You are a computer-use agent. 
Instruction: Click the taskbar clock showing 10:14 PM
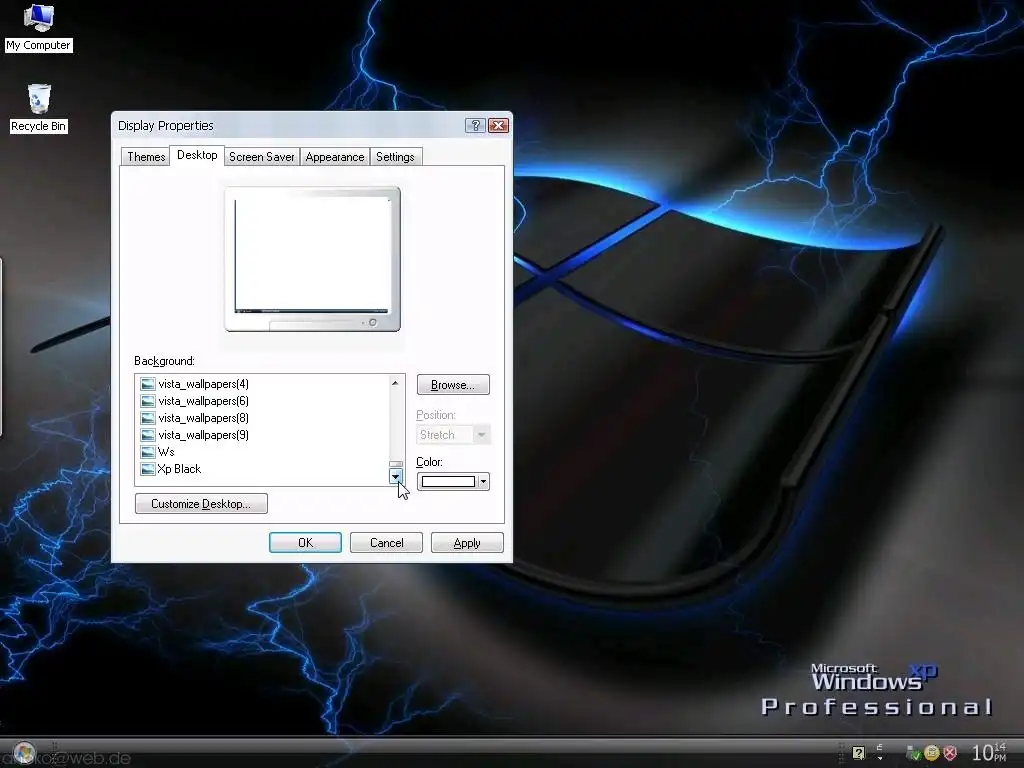click(989, 752)
